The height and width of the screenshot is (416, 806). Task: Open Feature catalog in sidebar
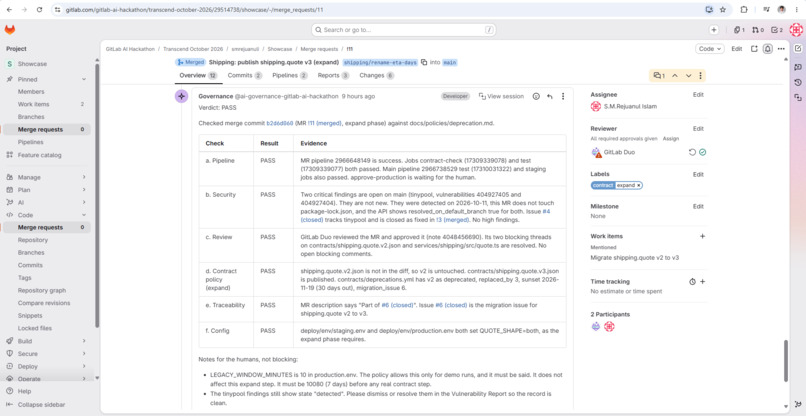coord(40,155)
